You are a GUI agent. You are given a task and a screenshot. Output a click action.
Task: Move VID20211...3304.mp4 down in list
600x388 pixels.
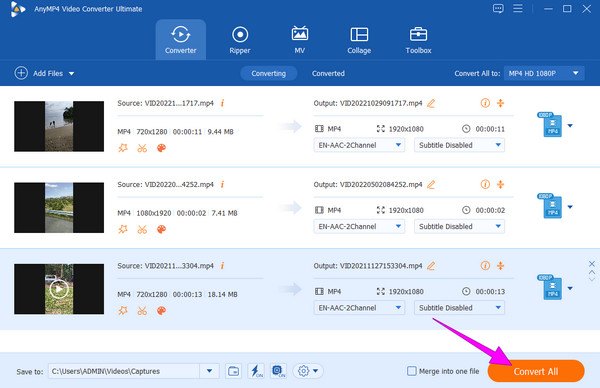592,279
